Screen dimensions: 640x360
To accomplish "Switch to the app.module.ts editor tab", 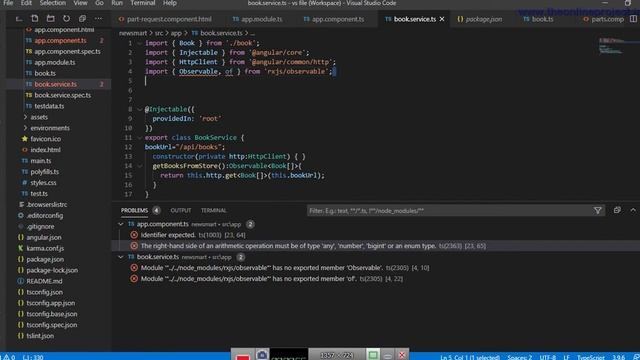I will 258,19.
